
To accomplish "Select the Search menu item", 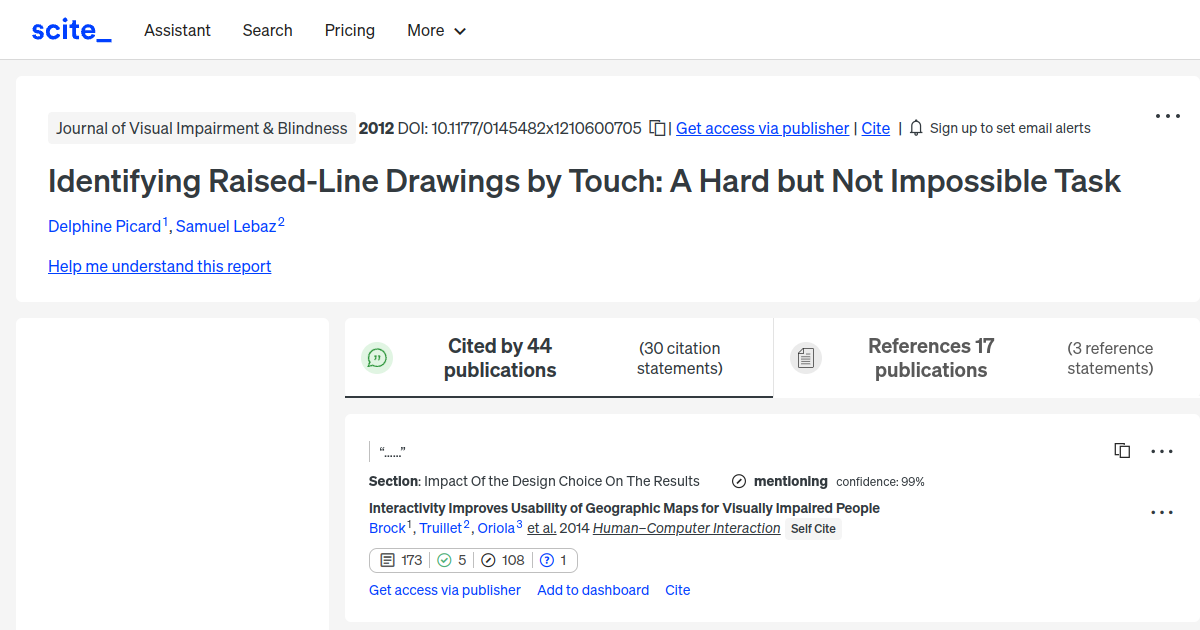I will click(x=267, y=30).
